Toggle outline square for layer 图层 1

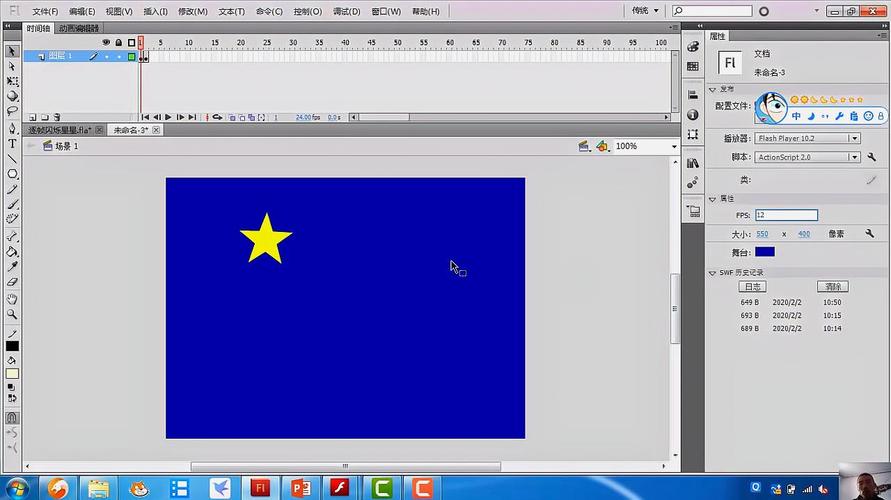click(131, 56)
